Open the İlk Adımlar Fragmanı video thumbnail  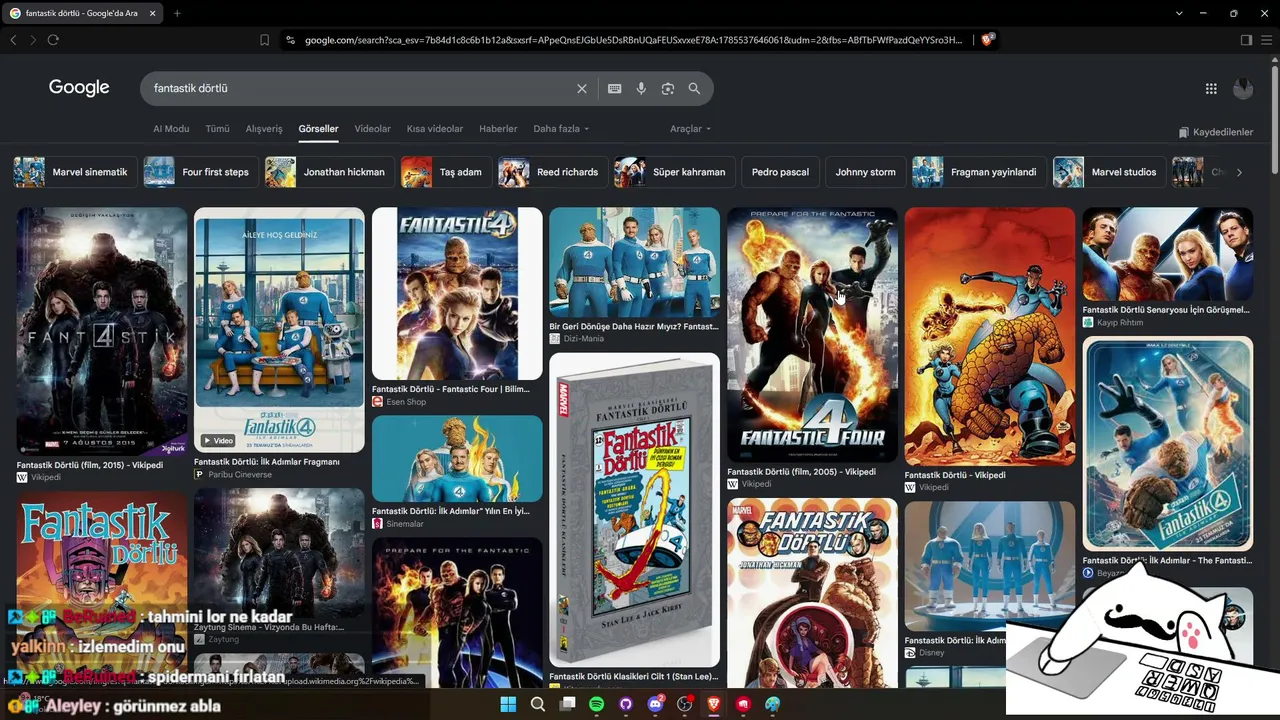pos(279,330)
